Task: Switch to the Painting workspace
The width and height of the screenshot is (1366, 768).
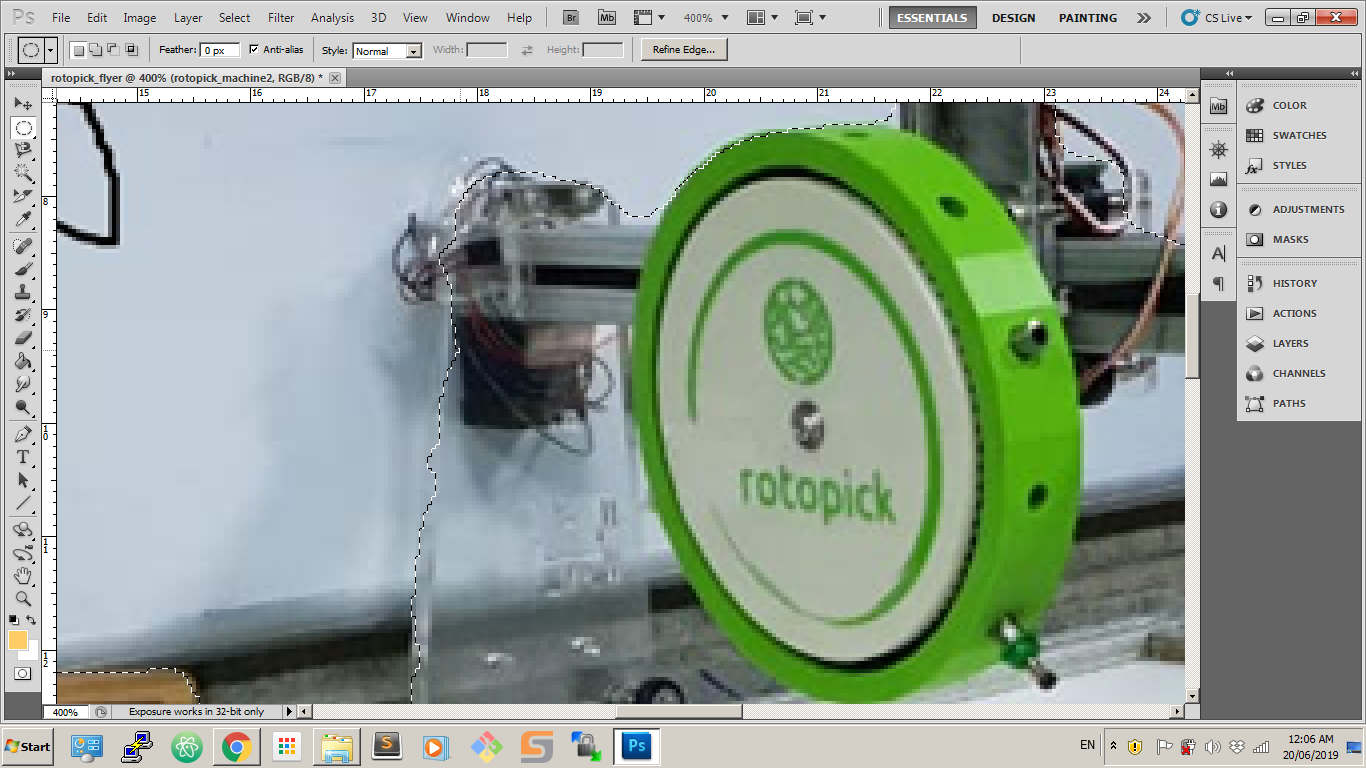Action: tap(1088, 18)
